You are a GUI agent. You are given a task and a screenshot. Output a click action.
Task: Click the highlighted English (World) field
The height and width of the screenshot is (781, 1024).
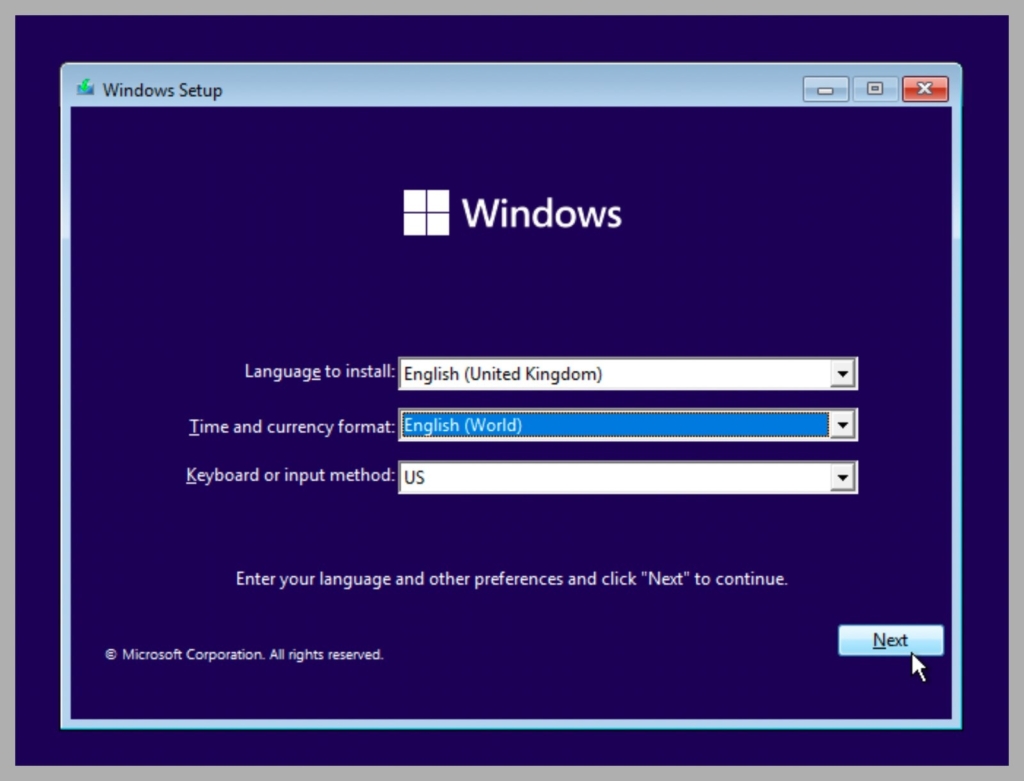coord(614,426)
